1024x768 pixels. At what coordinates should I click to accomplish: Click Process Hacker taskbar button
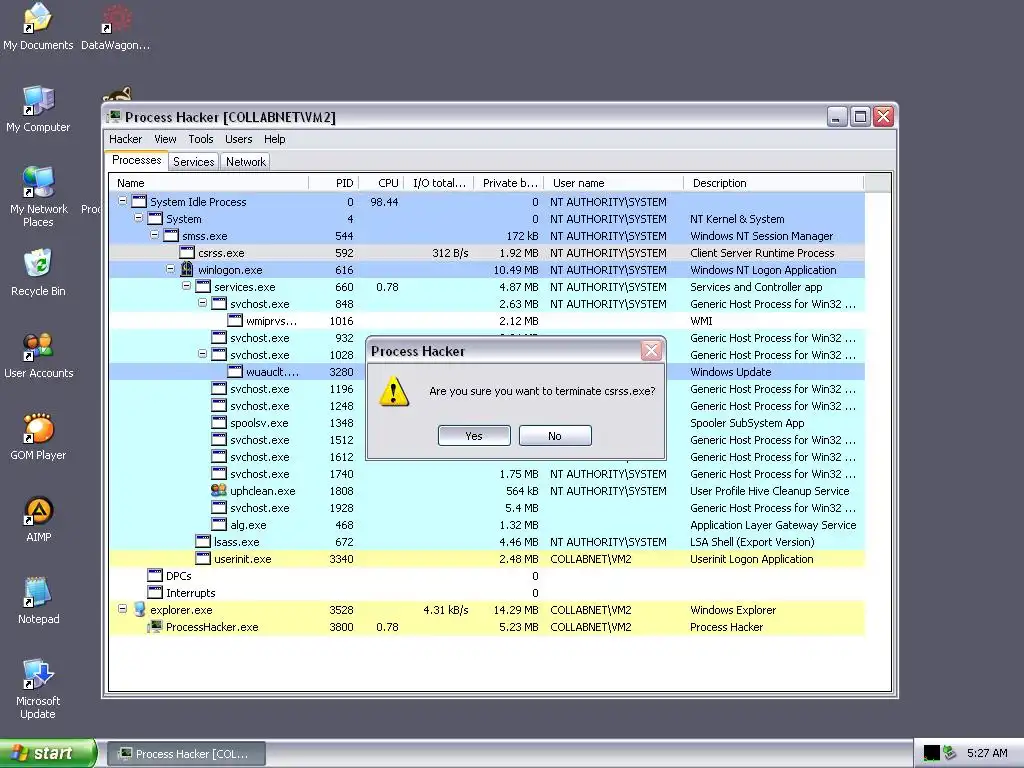(186, 754)
